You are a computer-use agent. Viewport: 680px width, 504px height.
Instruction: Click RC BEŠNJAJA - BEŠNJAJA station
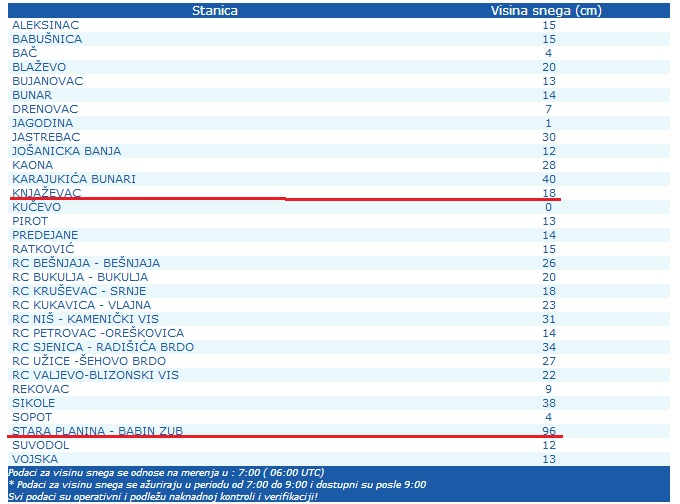pos(86,263)
